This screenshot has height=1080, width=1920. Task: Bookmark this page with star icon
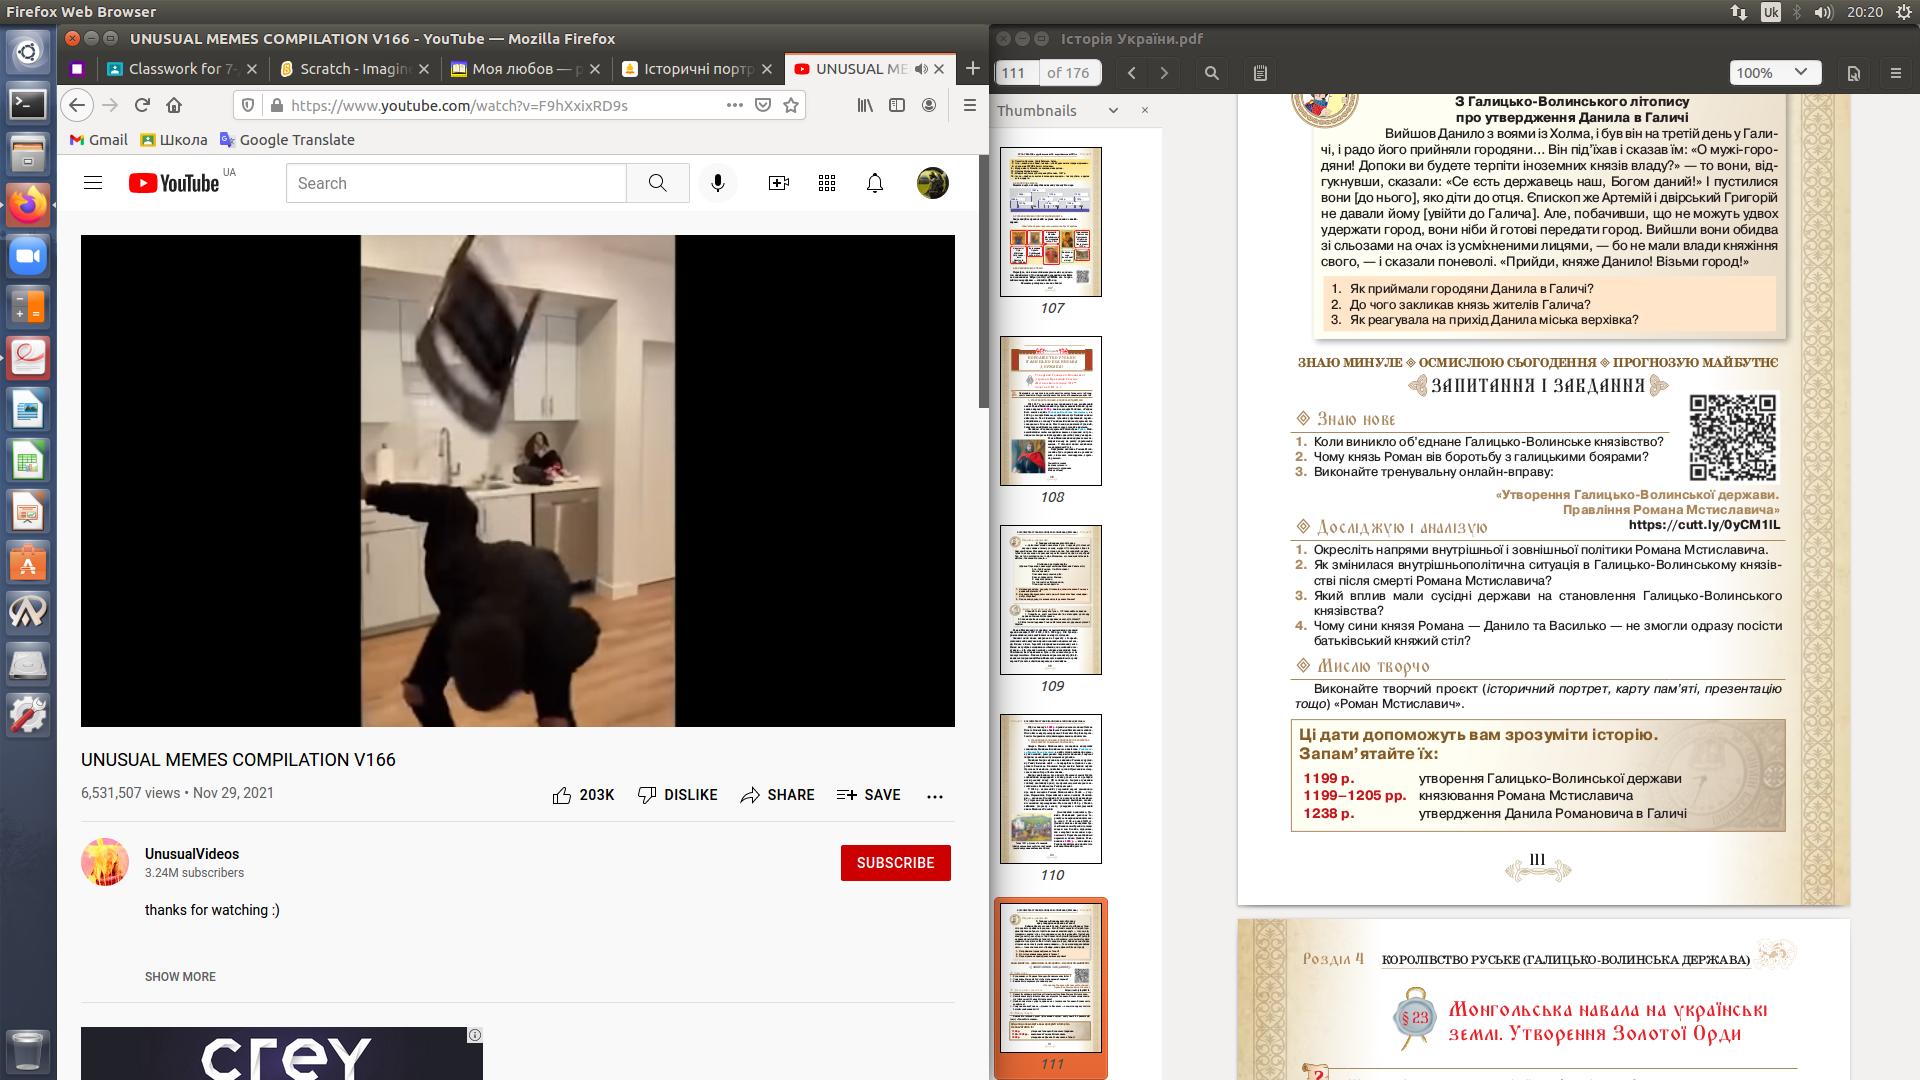[791, 105]
